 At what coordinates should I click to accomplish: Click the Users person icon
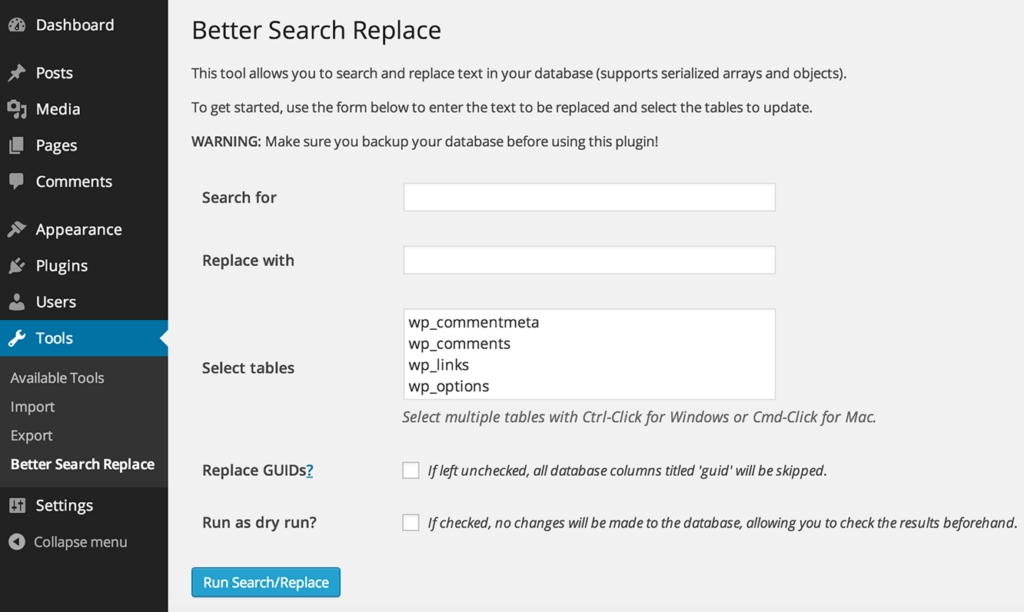[16, 302]
